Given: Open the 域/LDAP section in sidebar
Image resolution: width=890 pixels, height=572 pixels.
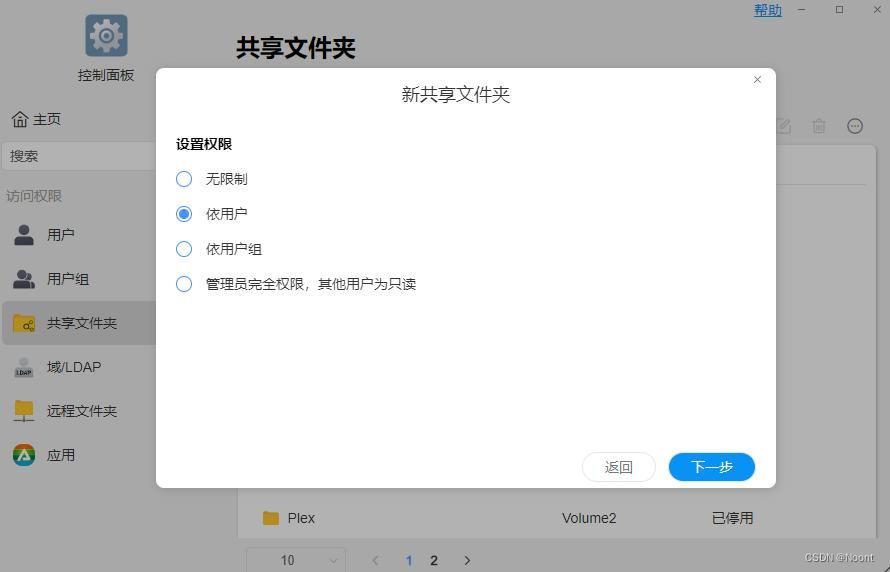Looking at the screenshot, I should point(73,367).
